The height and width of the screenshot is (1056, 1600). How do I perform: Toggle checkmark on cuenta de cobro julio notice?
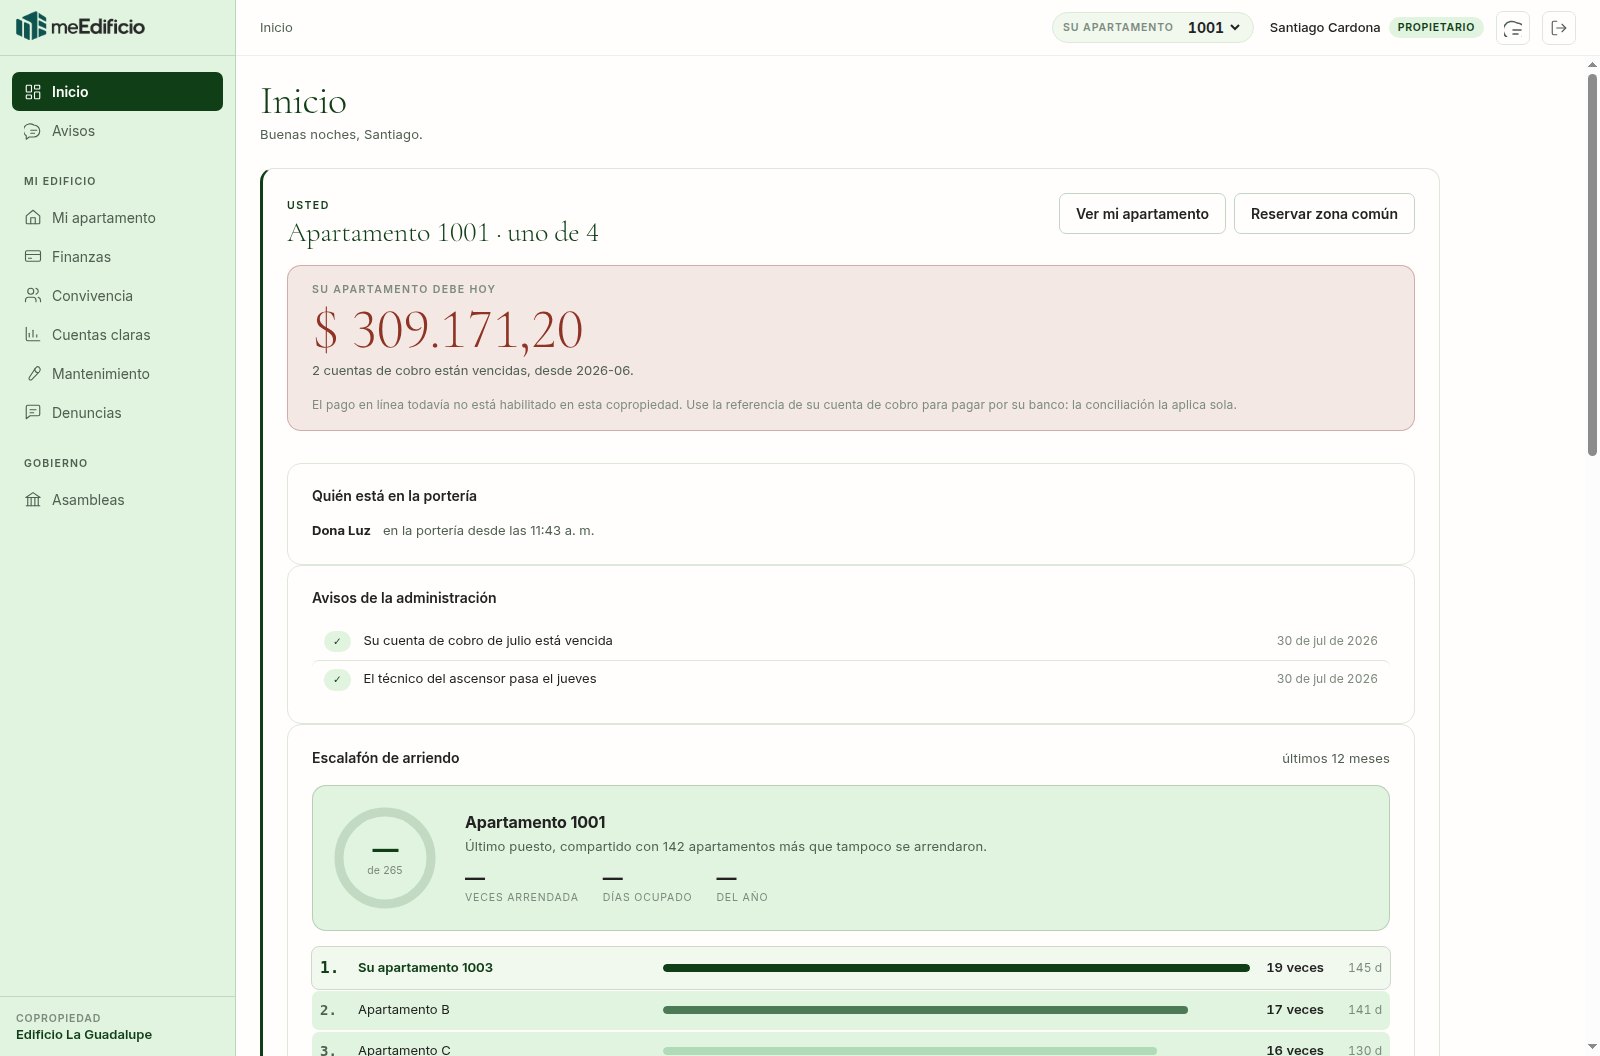pyautogui.click(x=337, y=641)
